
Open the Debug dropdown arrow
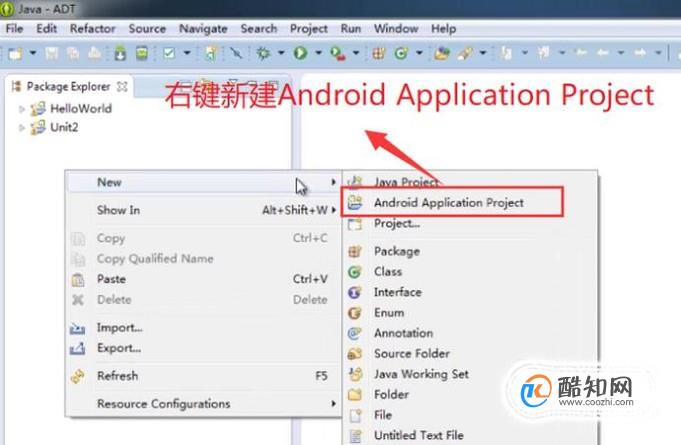click(281, 53)
